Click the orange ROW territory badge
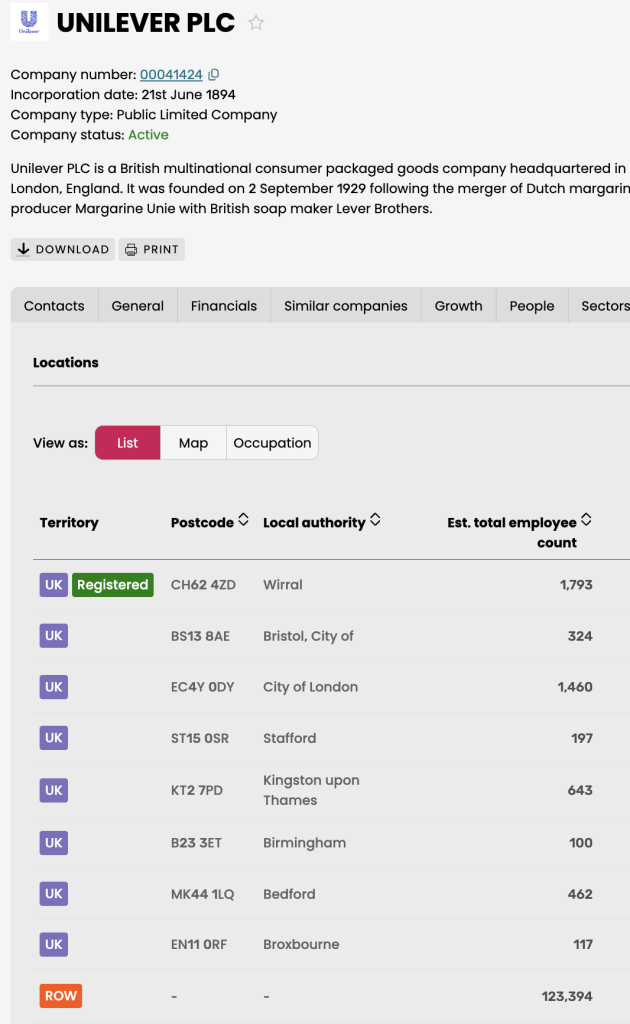The height and width of the screenshot is (1024, 630). (x=60, y=996)
